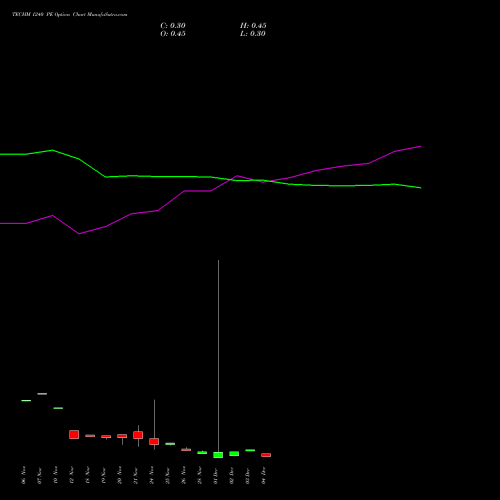Click the "25 Nov" date label

167,475
